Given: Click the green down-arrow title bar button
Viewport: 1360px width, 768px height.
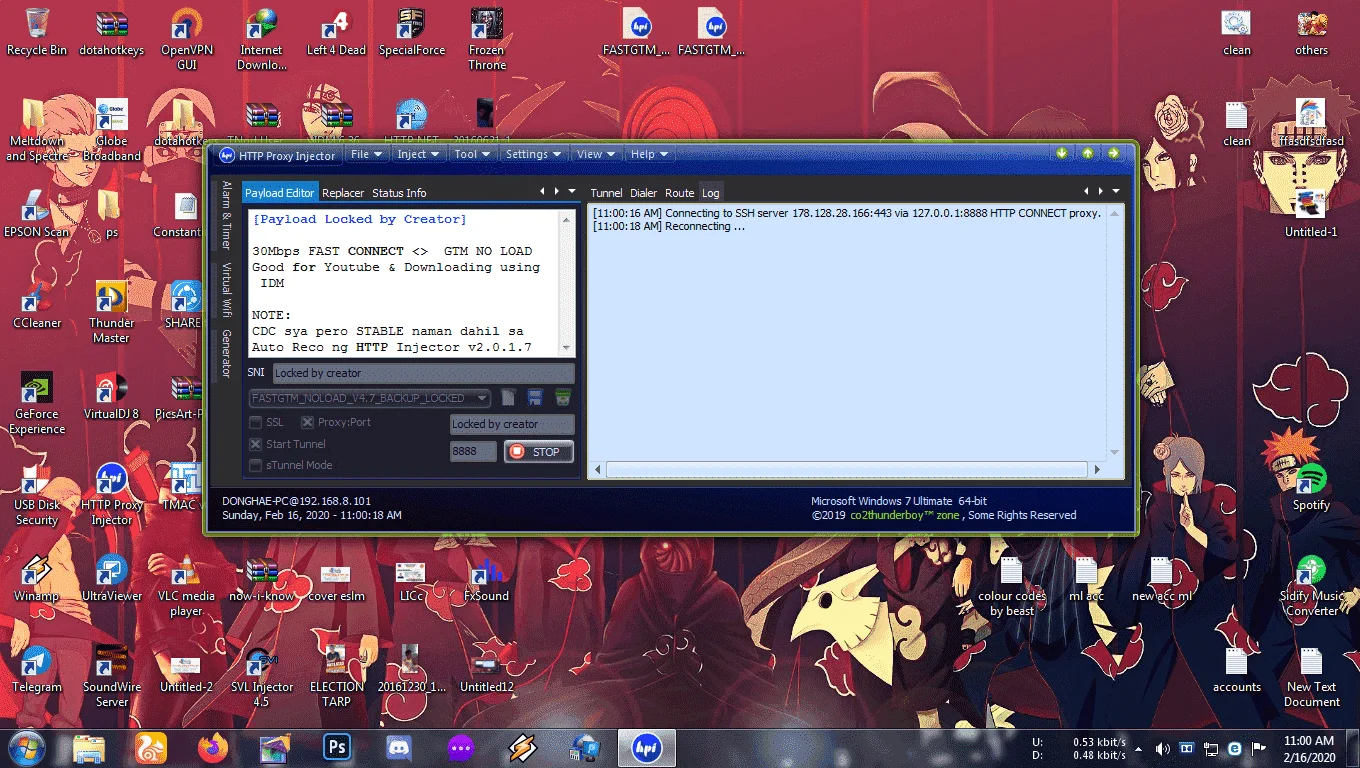Looking at the screenshot, I should click(1062, 153).
